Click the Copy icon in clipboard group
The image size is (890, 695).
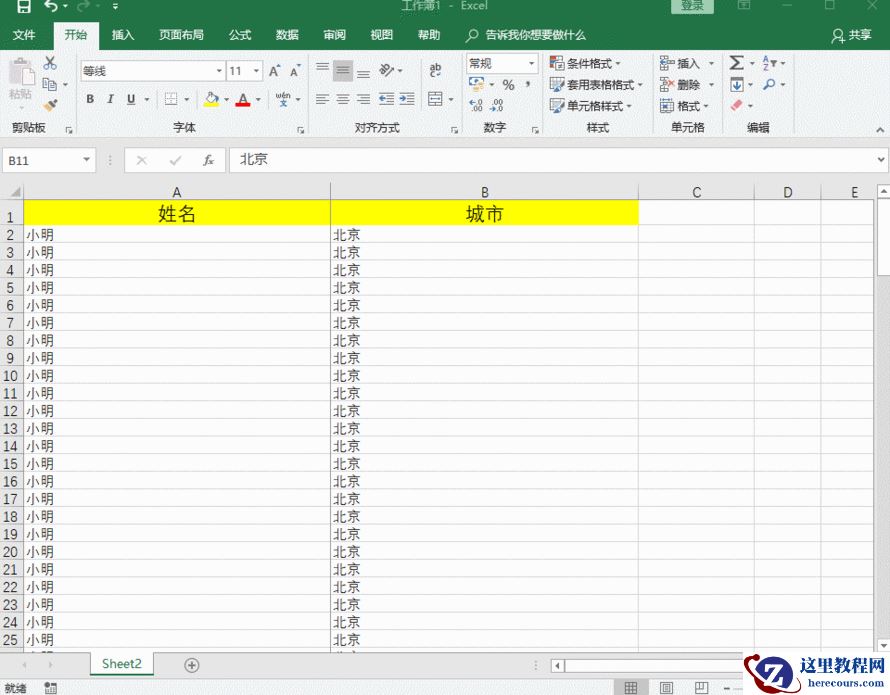50,84
